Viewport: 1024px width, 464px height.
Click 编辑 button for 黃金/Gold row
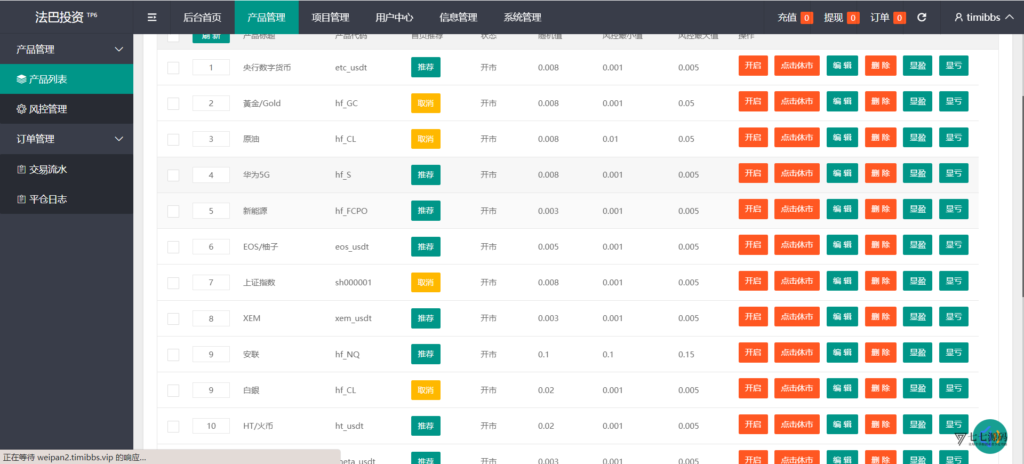[842, 102]
